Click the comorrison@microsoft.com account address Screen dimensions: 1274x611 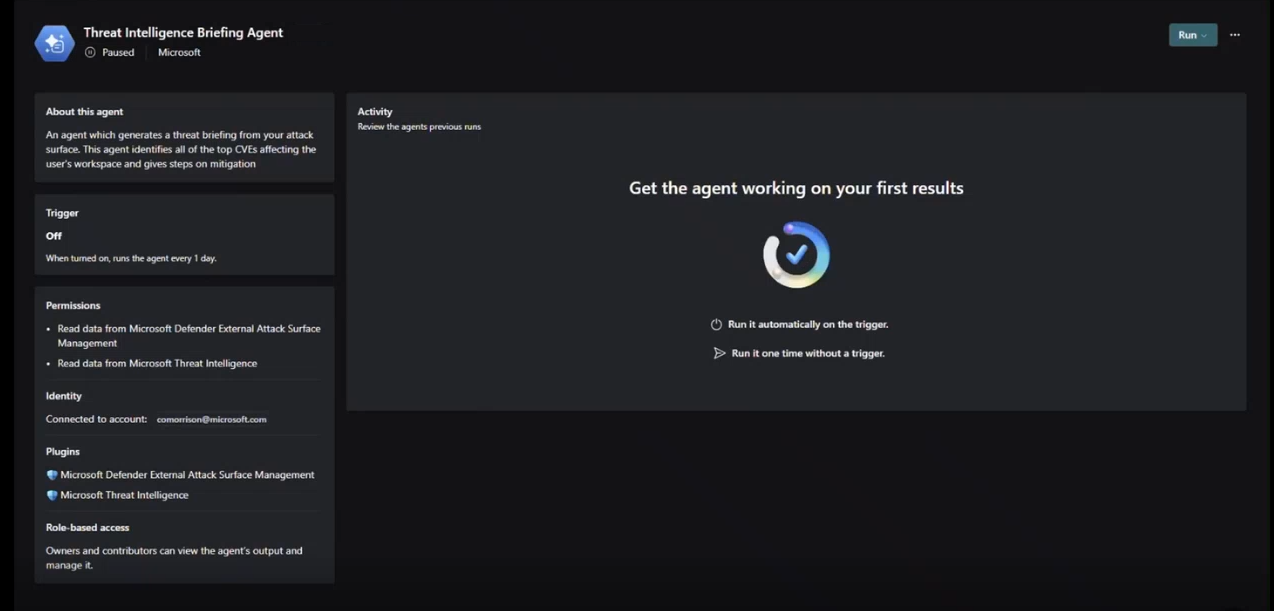pyautogui.click(x=212, y=419)
